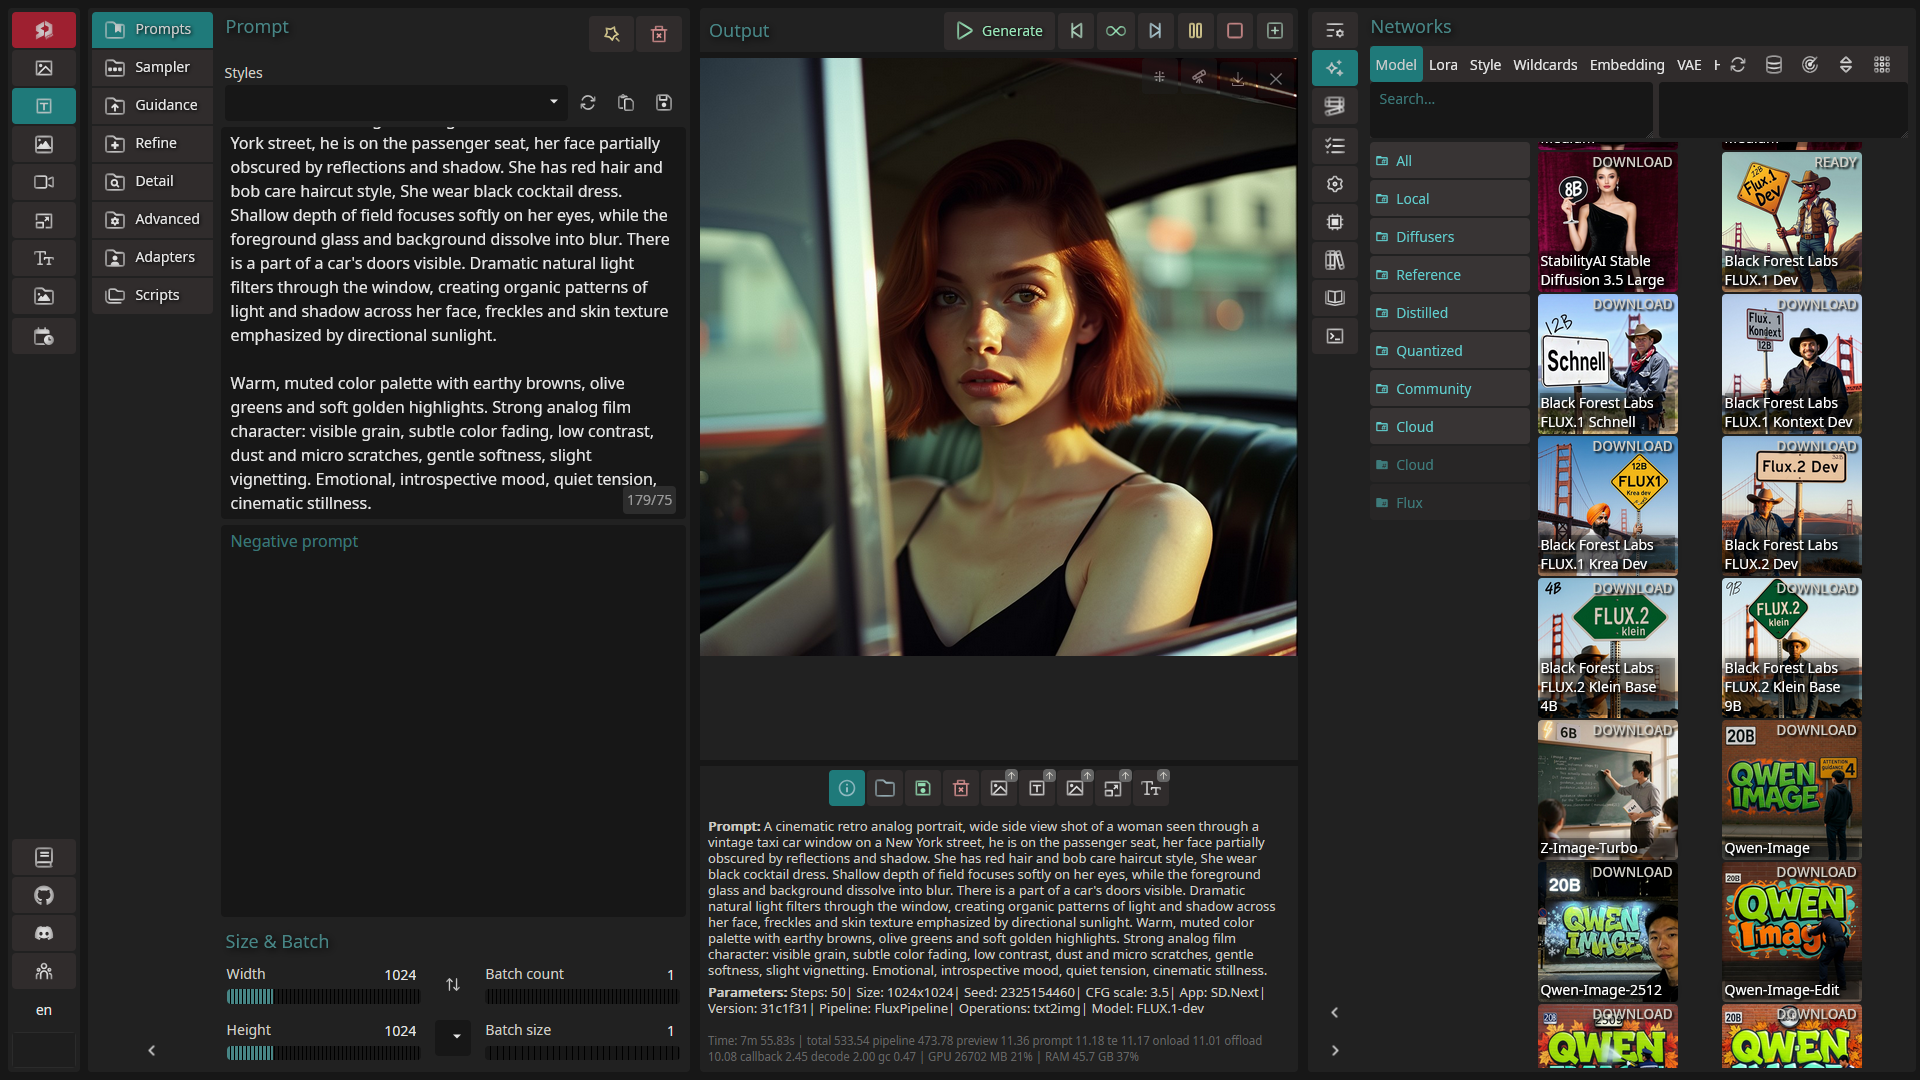The image size is (1920, 1080).
Task: Click the refresh styles icon
Action: click(588, 102)
